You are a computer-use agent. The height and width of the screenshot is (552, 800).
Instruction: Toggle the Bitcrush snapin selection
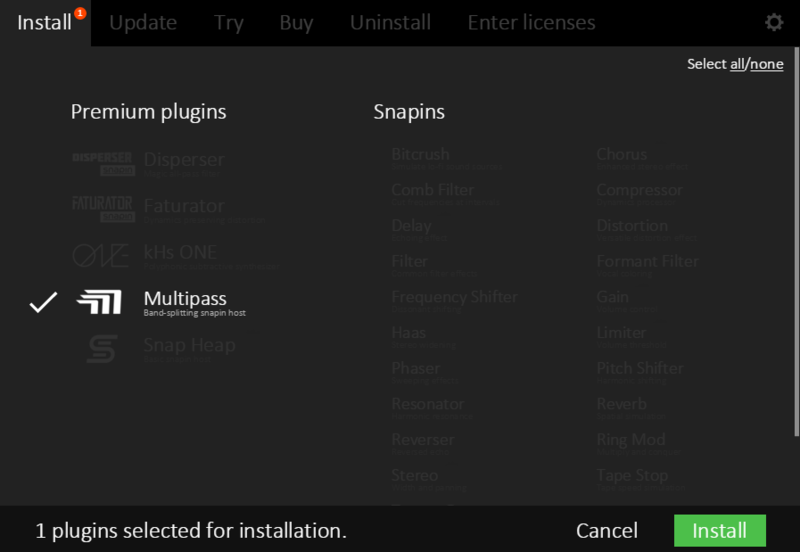click(x=420, y=155)
